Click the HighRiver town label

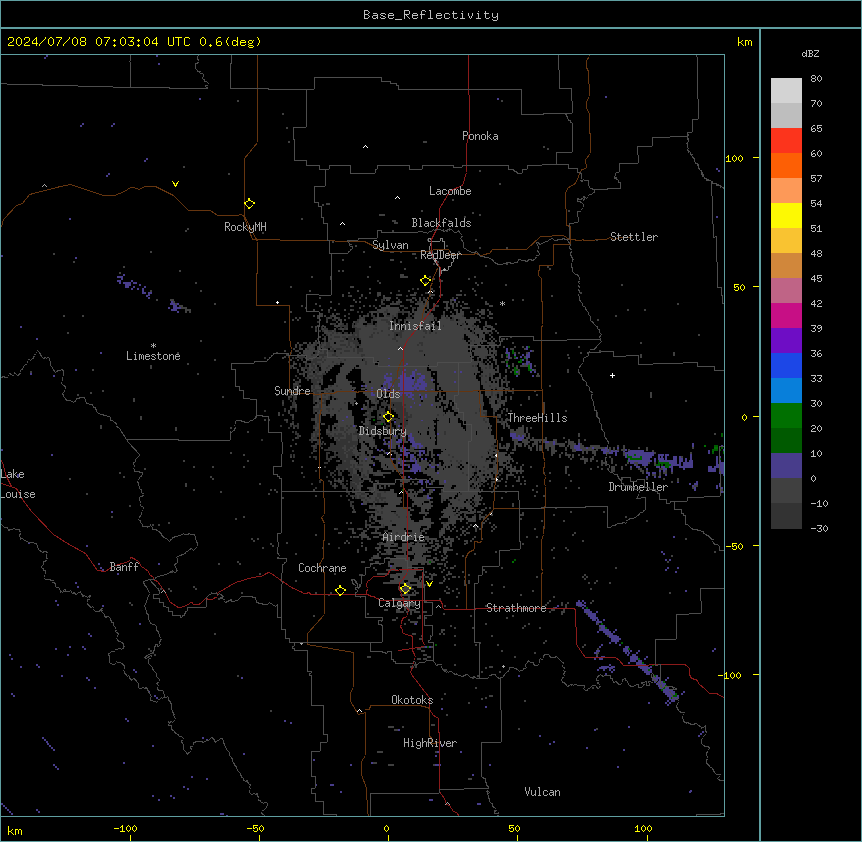coord(430,743)
